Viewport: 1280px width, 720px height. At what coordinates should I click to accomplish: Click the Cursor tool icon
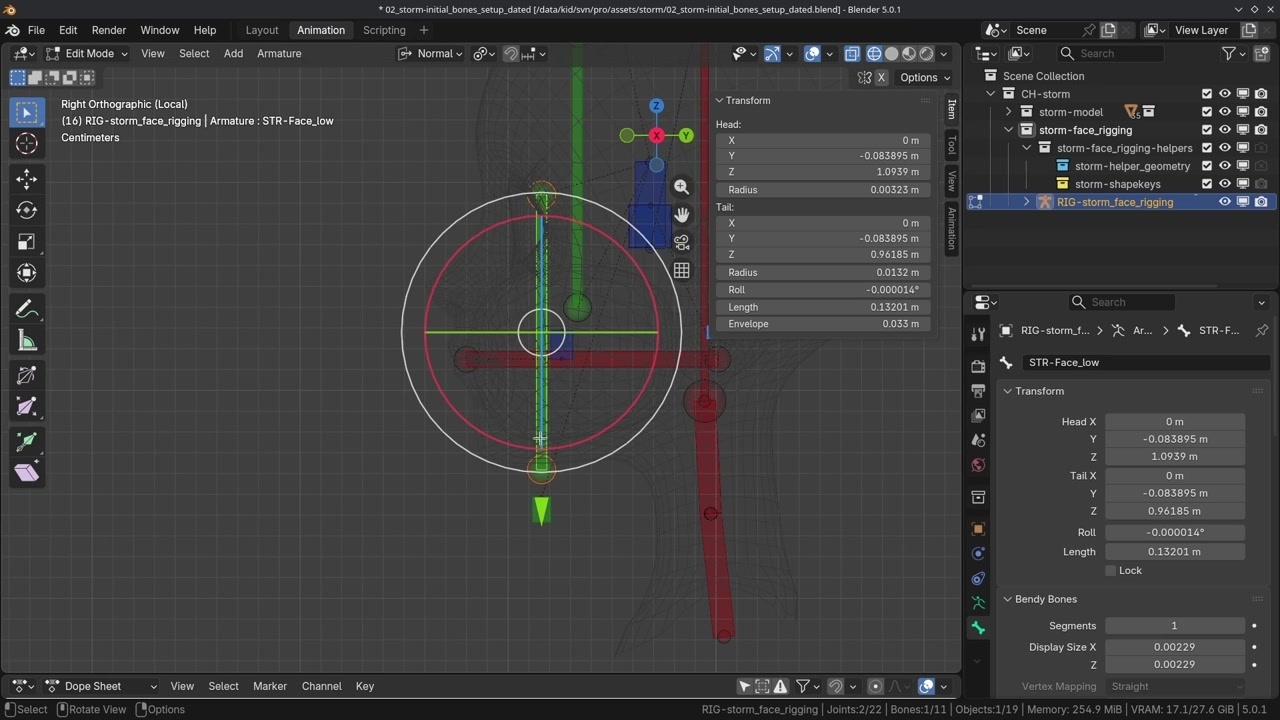pos(27,144)
